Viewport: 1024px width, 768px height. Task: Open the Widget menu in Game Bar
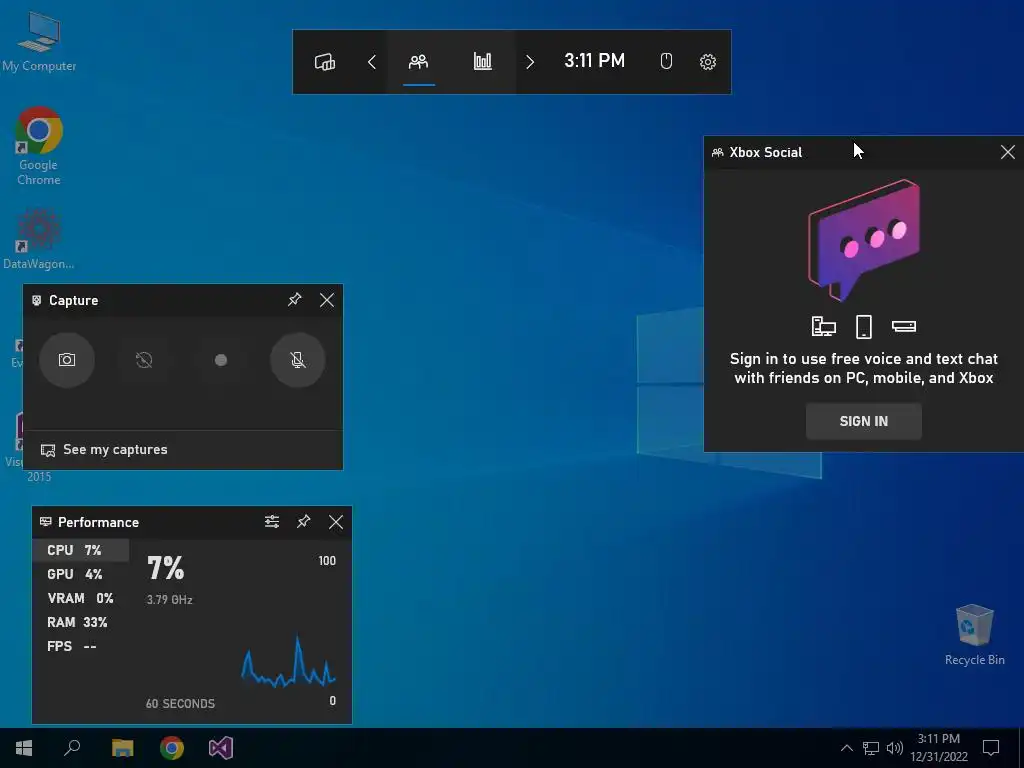325,62
